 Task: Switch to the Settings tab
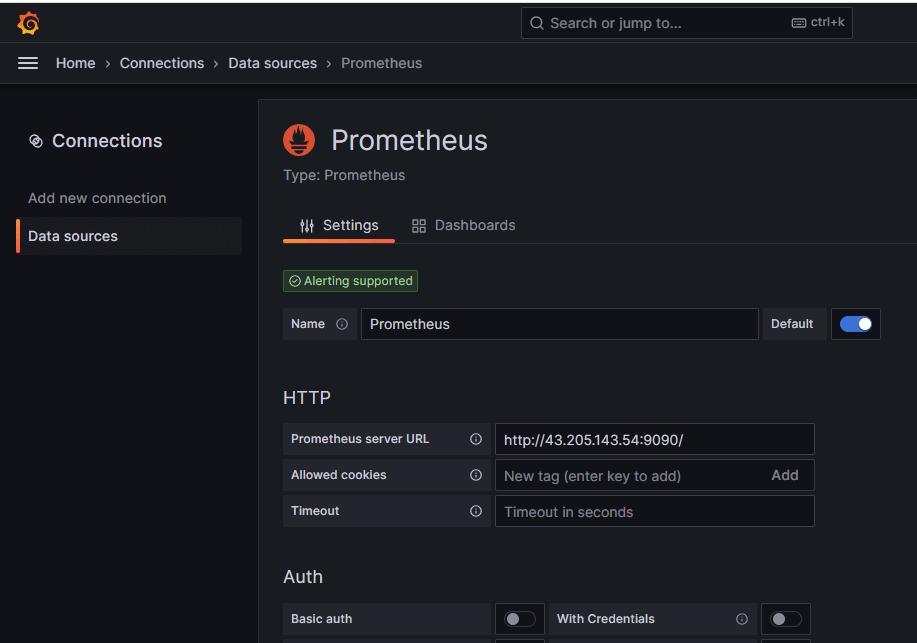(x=339, y=226)
